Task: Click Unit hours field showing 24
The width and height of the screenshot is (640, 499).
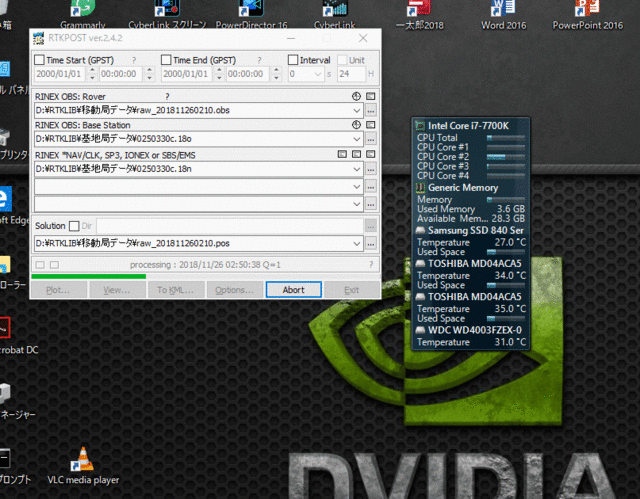Action: [351, 74]
